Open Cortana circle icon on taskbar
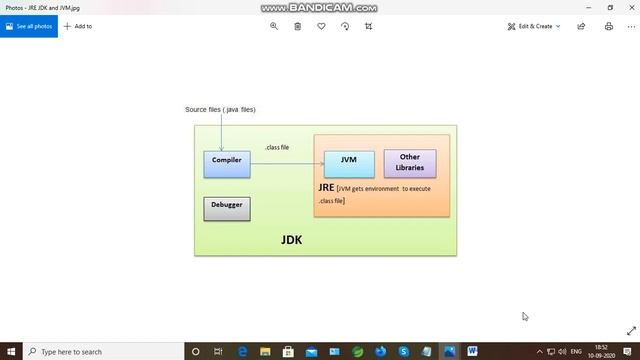The image size is (640, 360). click(x=196, y=351)
